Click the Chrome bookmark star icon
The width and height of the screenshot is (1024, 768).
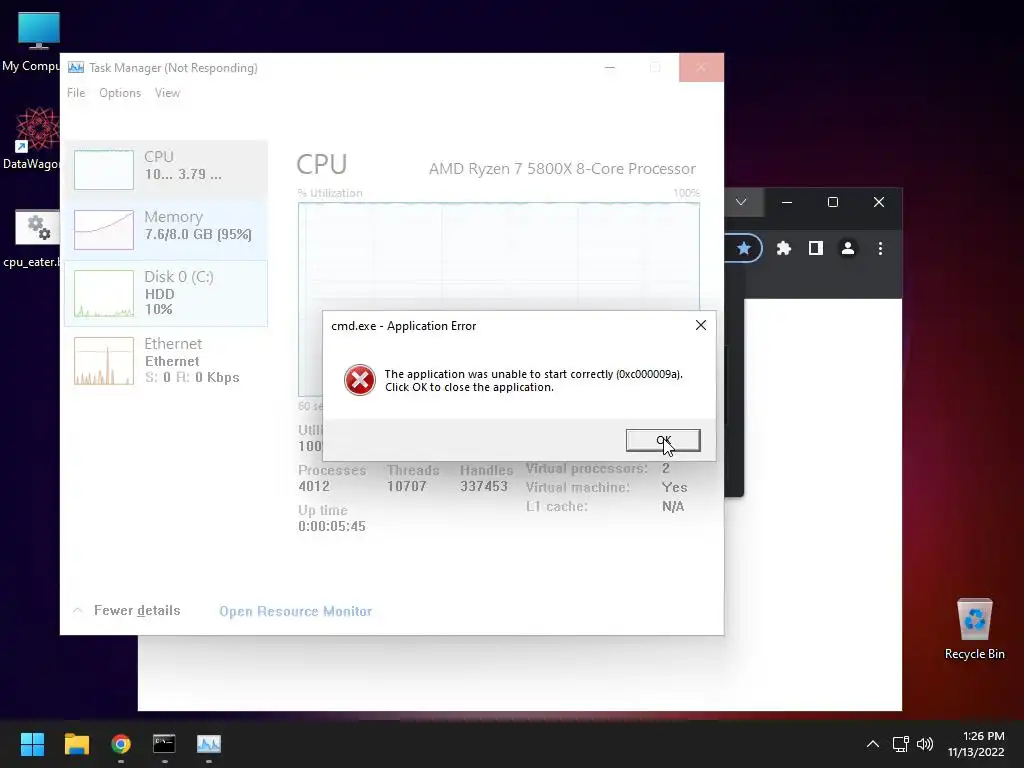coord(743,248)
